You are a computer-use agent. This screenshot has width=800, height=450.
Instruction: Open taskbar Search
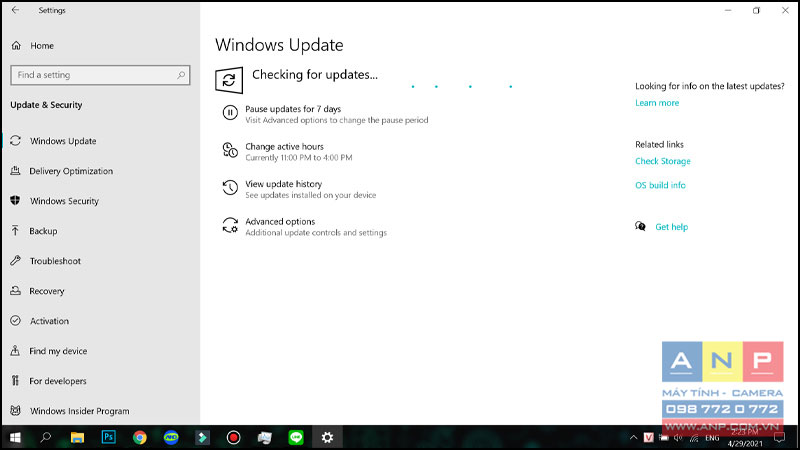pos(46,437)
